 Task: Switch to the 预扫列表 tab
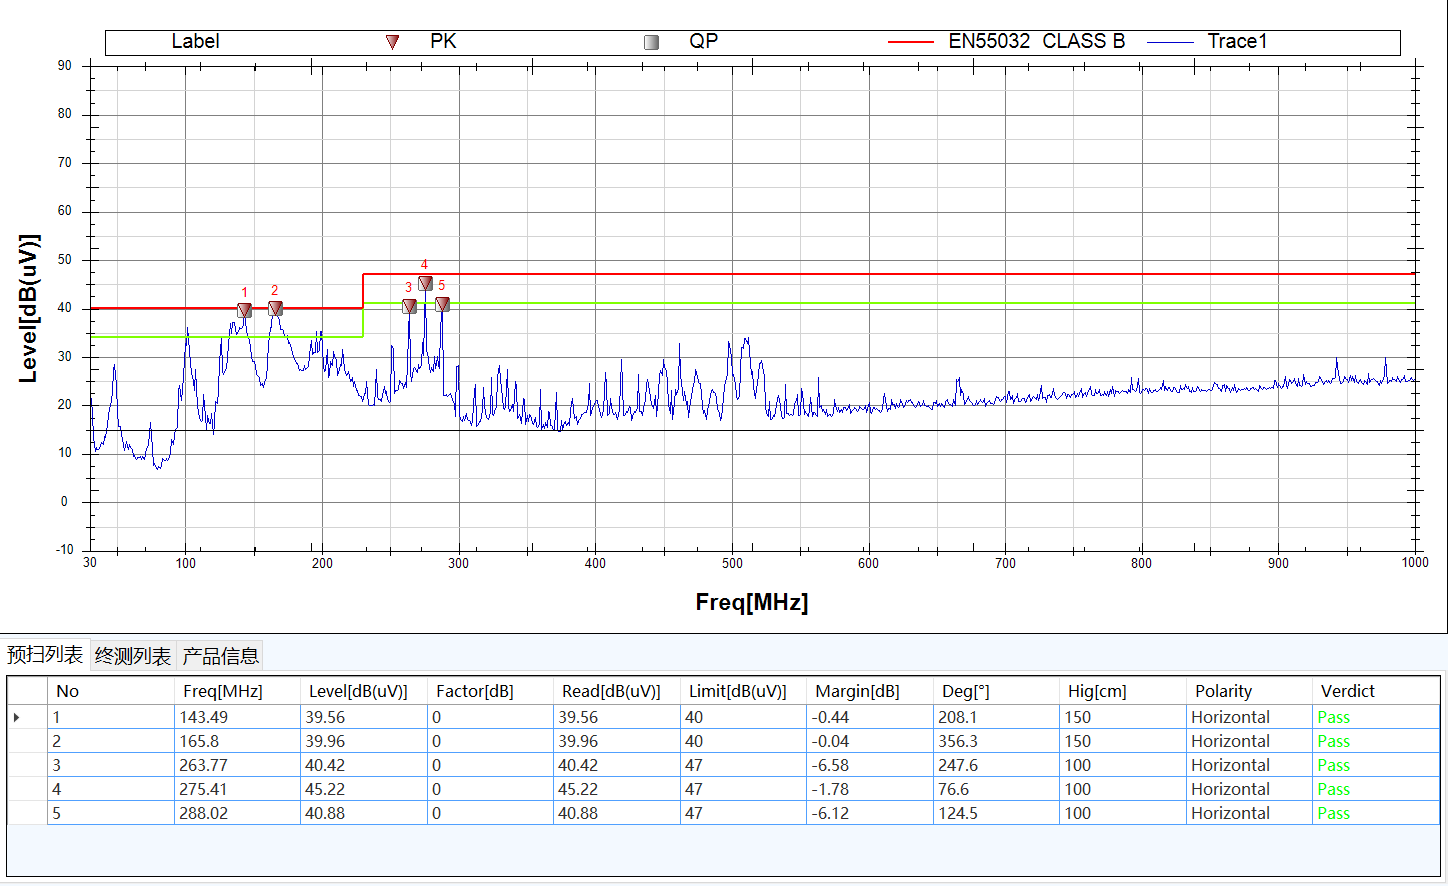pyautogui.click(x=45, y=654)
